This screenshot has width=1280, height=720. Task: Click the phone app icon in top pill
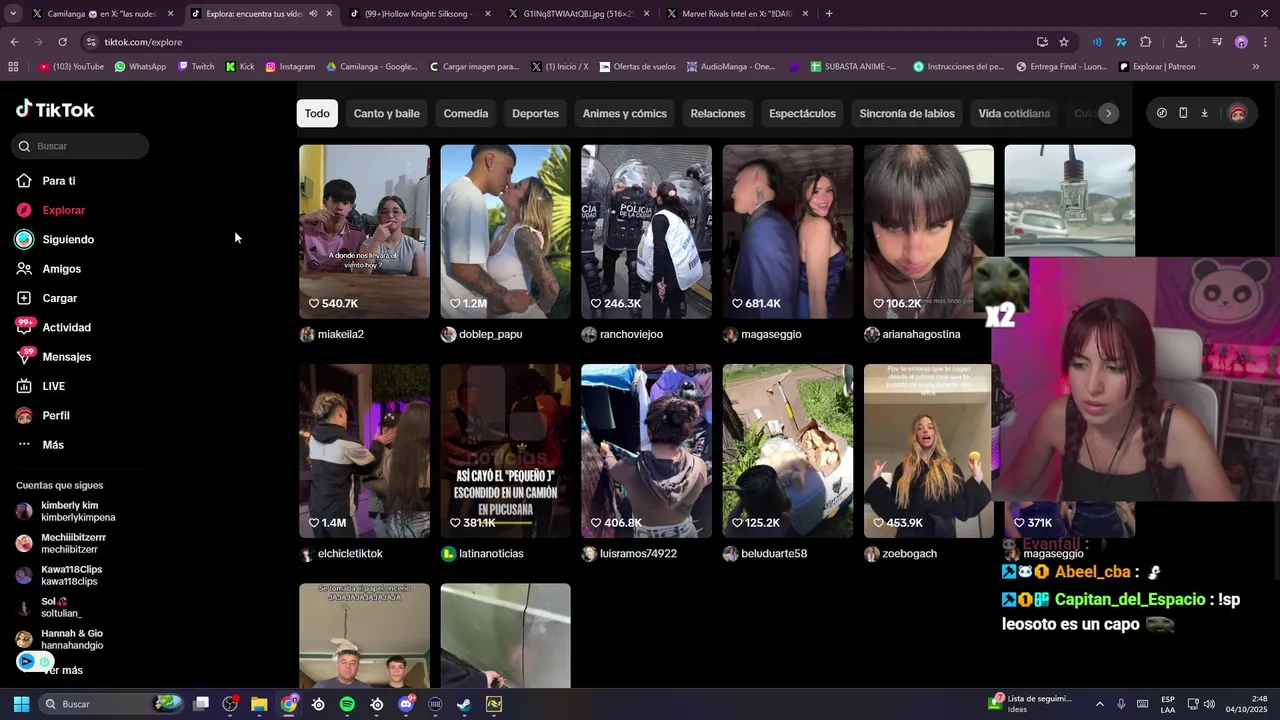[1183, 113]
